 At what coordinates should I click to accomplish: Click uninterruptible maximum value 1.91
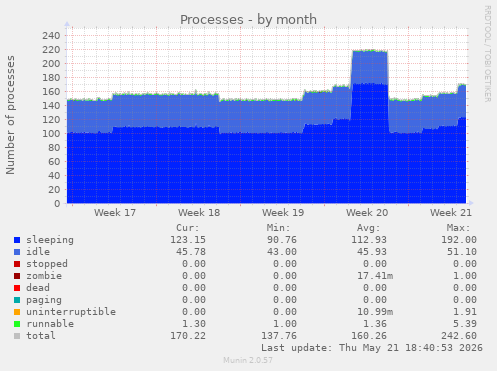click(465, 312)
